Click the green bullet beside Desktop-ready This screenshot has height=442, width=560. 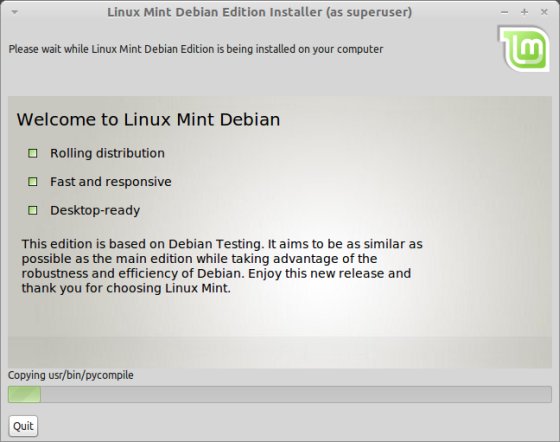pyautogui.click(x=32, y=210)
